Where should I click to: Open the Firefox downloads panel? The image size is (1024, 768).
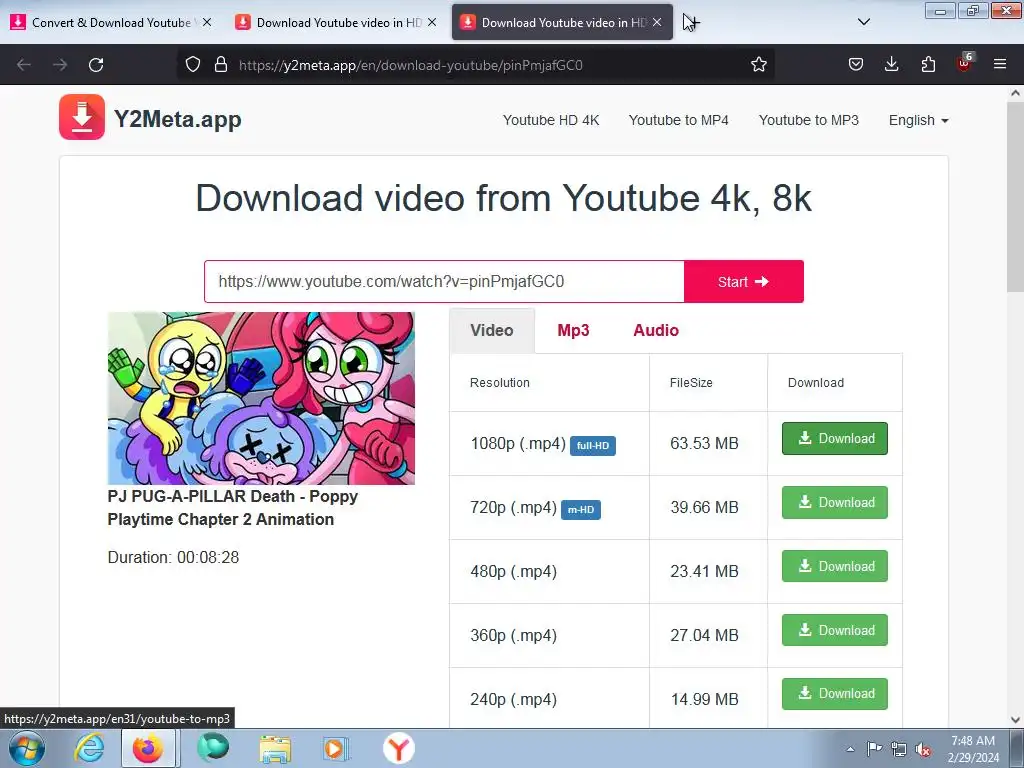pyautogui.click(x=891, y=64)
